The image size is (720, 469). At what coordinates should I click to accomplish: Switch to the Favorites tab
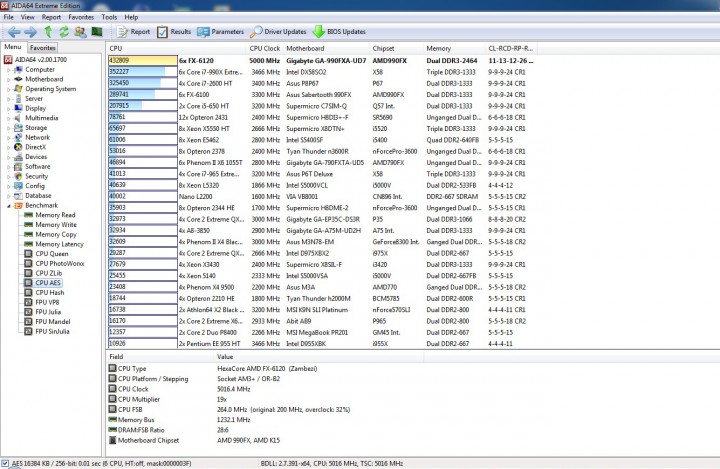[x=43, y=47]
